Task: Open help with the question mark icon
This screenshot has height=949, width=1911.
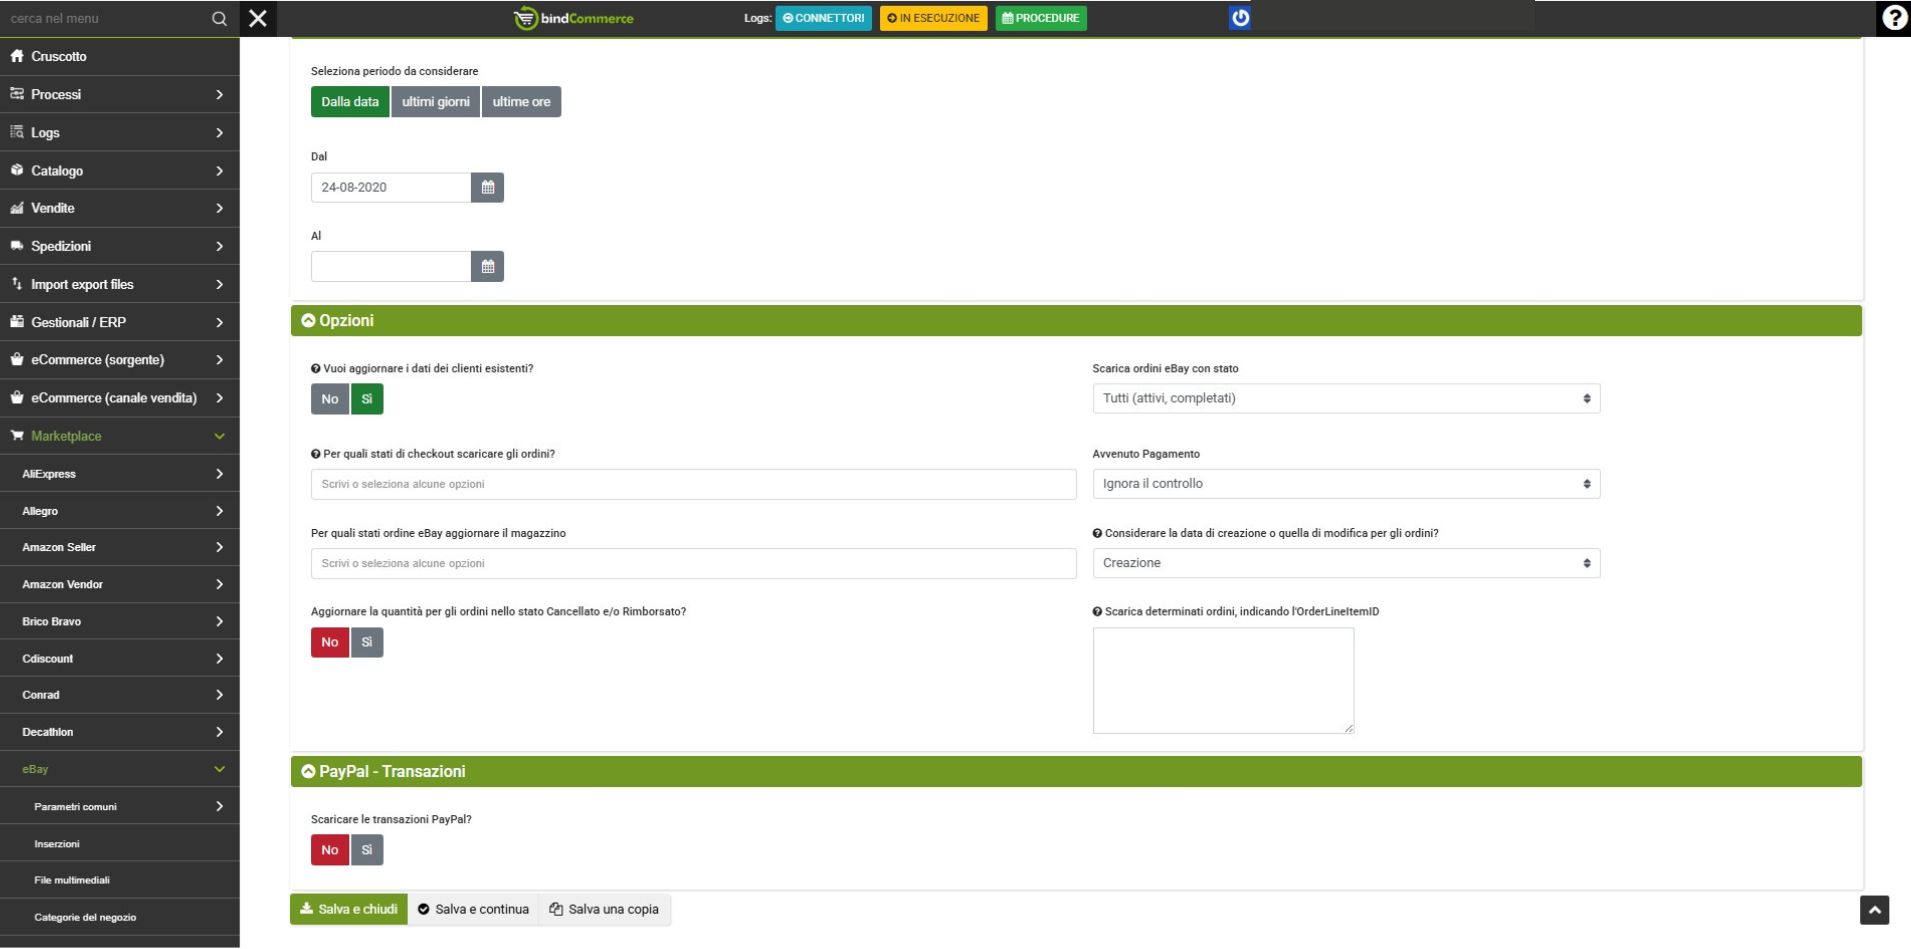Action: click(x=1893, y=18)
